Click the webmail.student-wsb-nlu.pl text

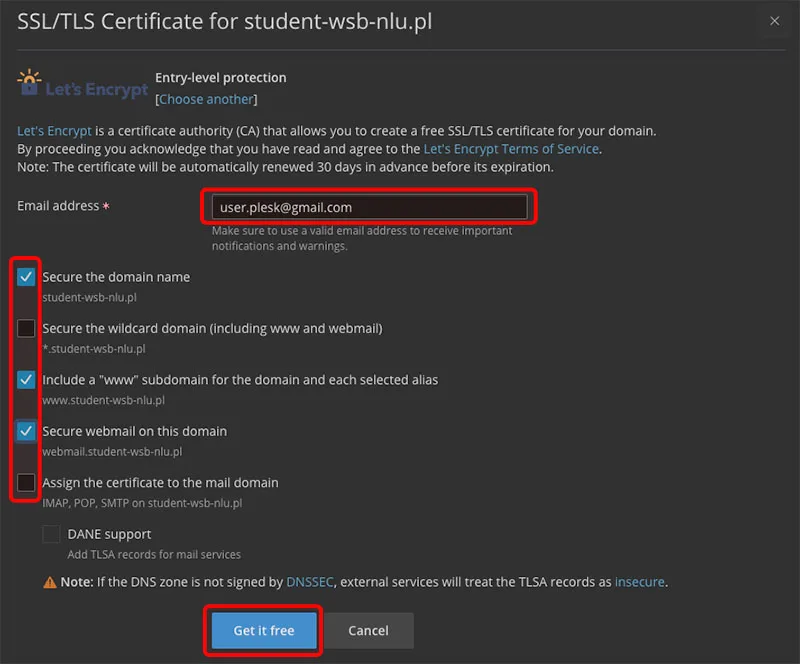(112, 452)
